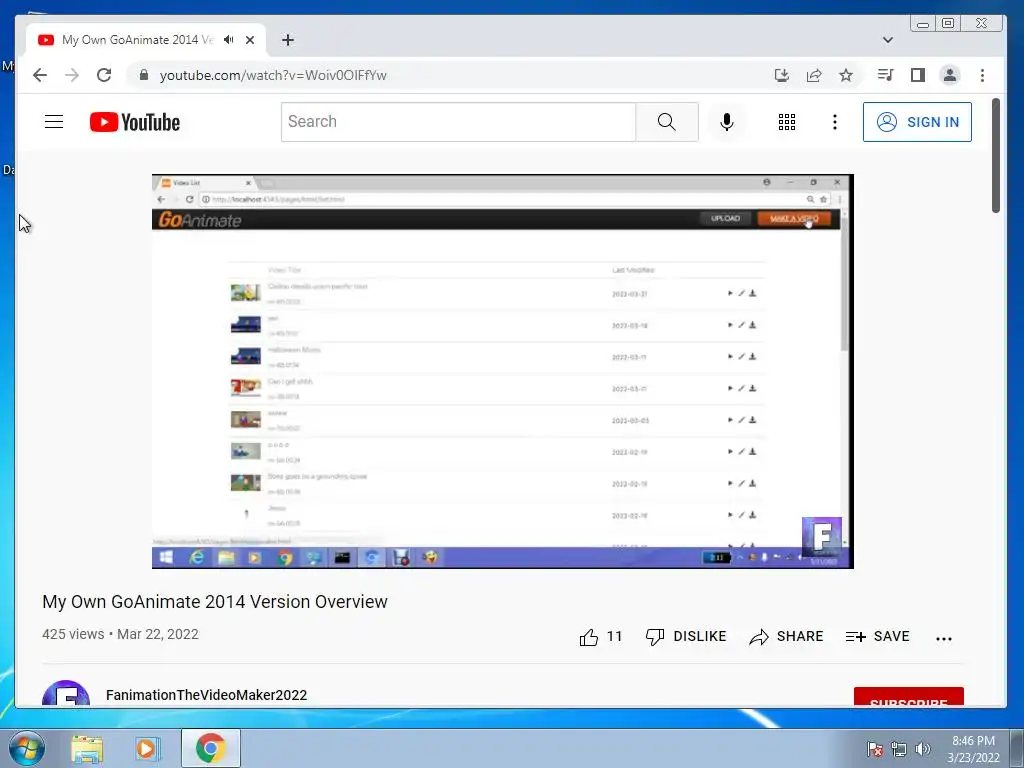
Task: Mute the tab via speaker icon
Action: [228, 40]
